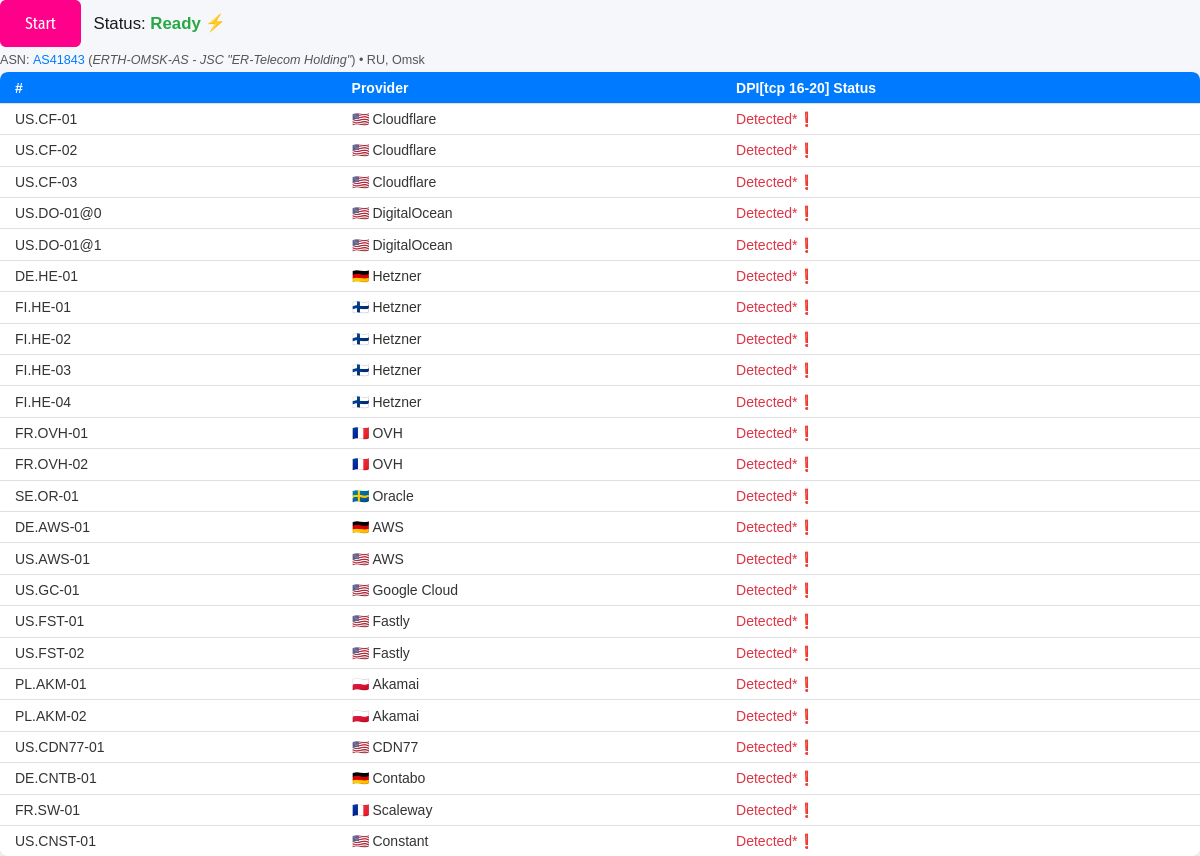Select row ID US.CDN77-01
Screen dimensions: 1200x856
(x=60, y=747)
